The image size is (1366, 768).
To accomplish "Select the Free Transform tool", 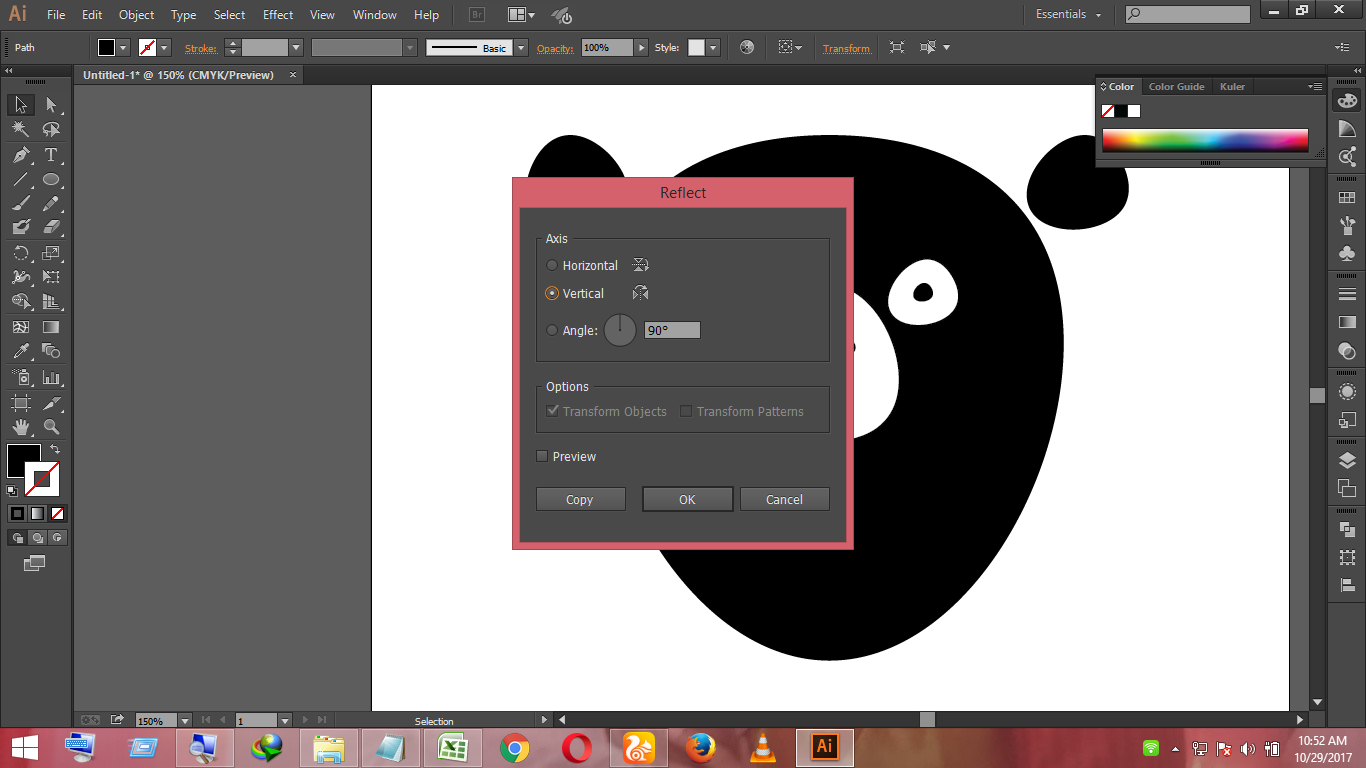I will 51,277.
